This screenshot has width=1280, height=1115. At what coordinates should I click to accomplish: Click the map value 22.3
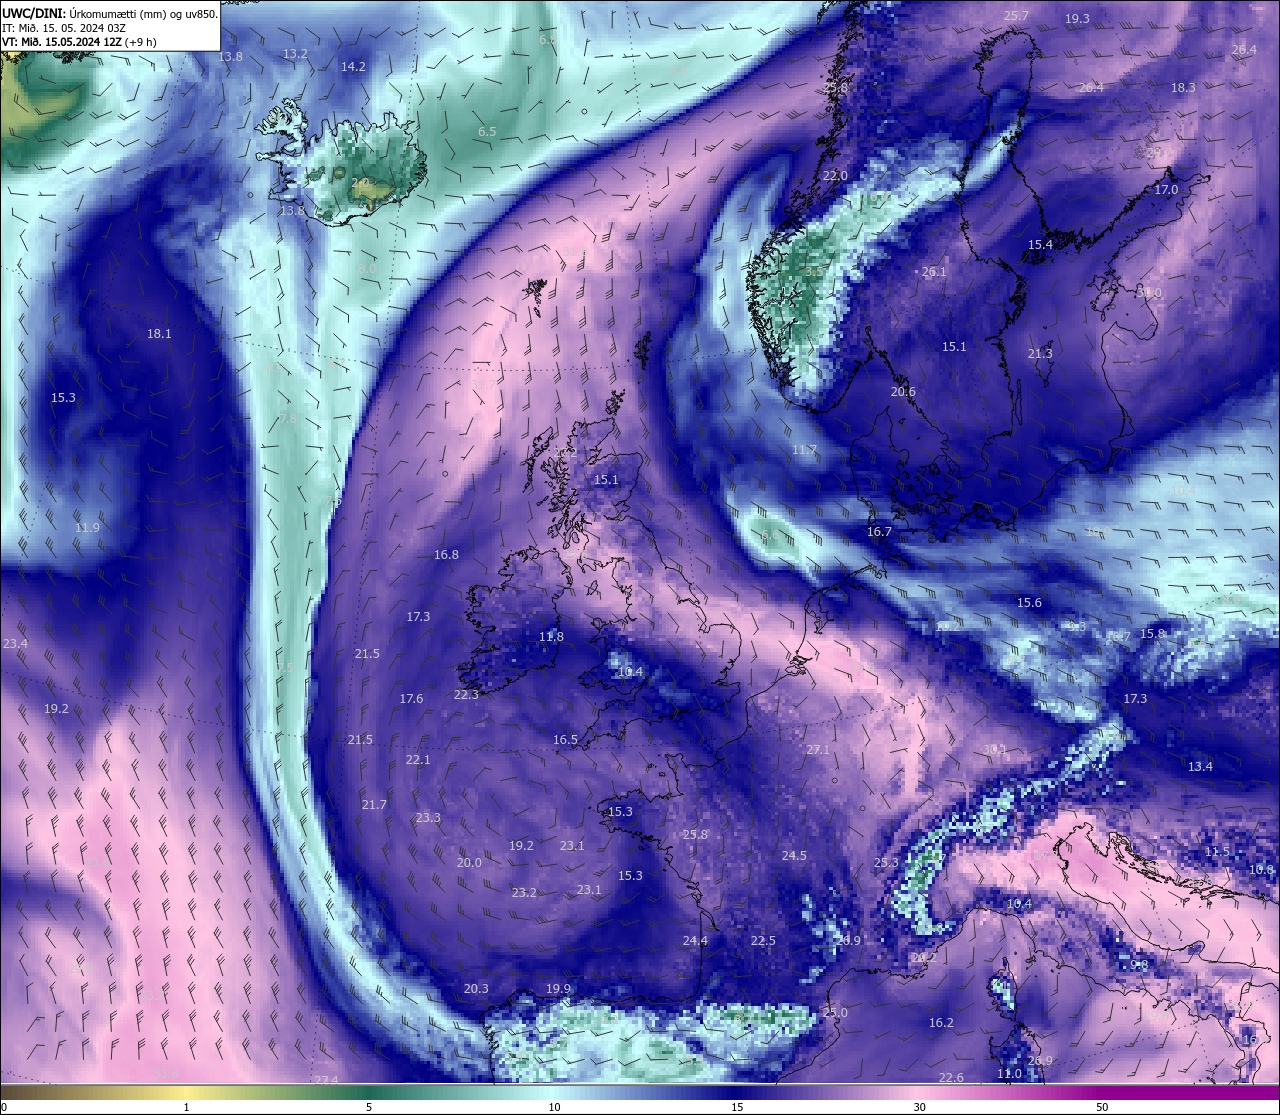click(466, 695)
